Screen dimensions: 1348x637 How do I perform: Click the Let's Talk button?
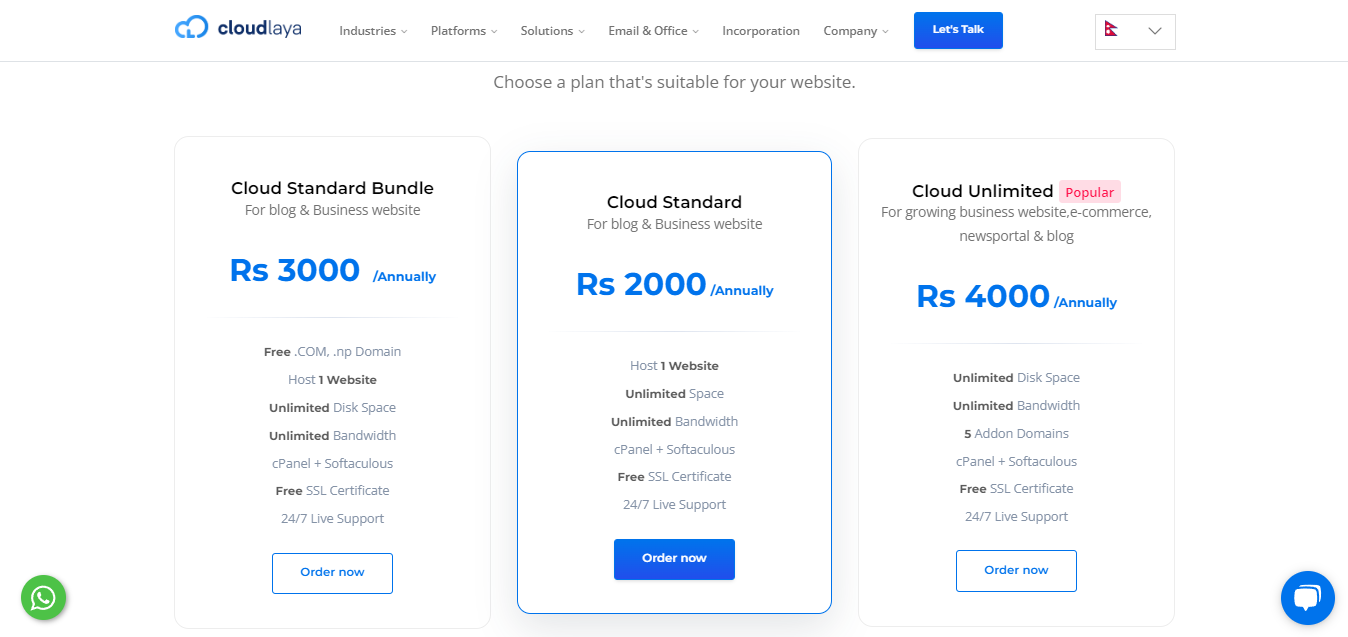[x=957, y=30]
